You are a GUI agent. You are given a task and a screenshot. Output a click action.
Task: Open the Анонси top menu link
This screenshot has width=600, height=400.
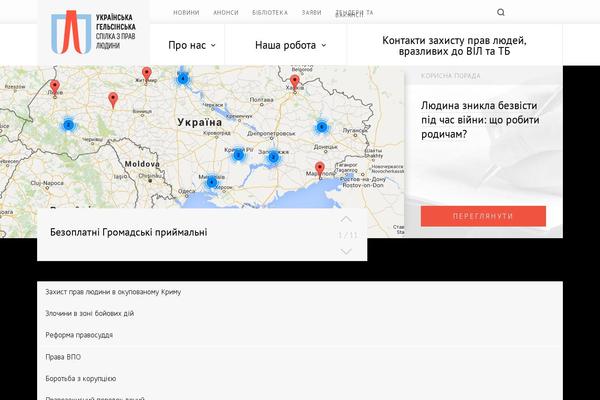(226, 13)
